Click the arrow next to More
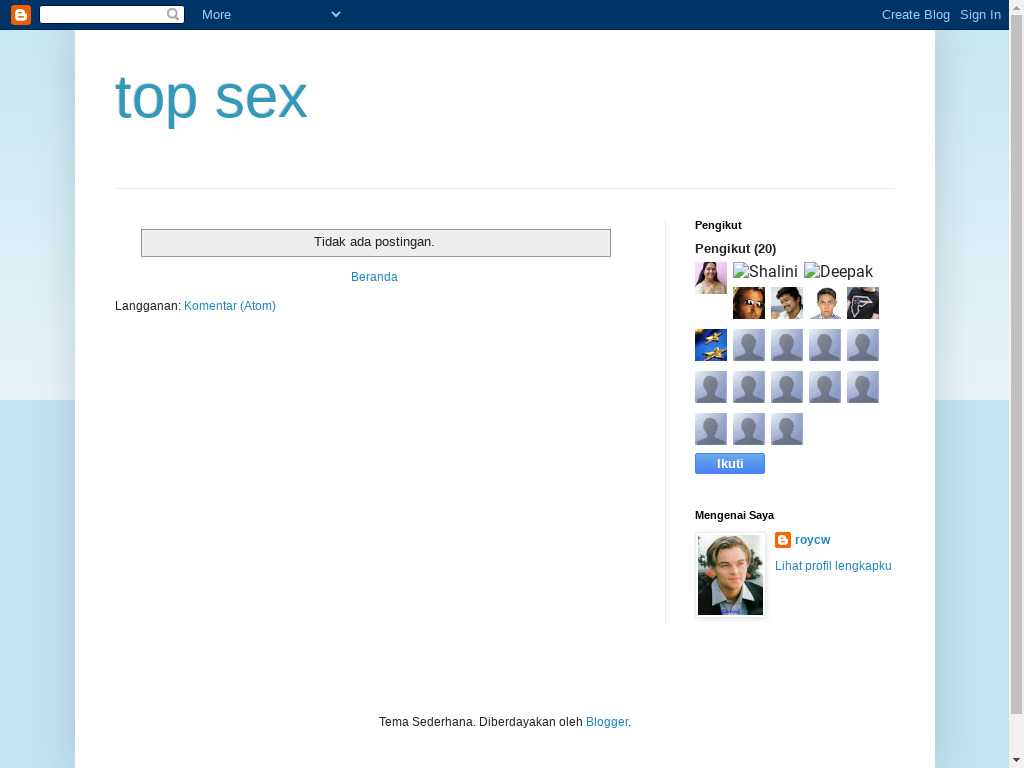Viewport: 1024px width, 768px height. 335,14
